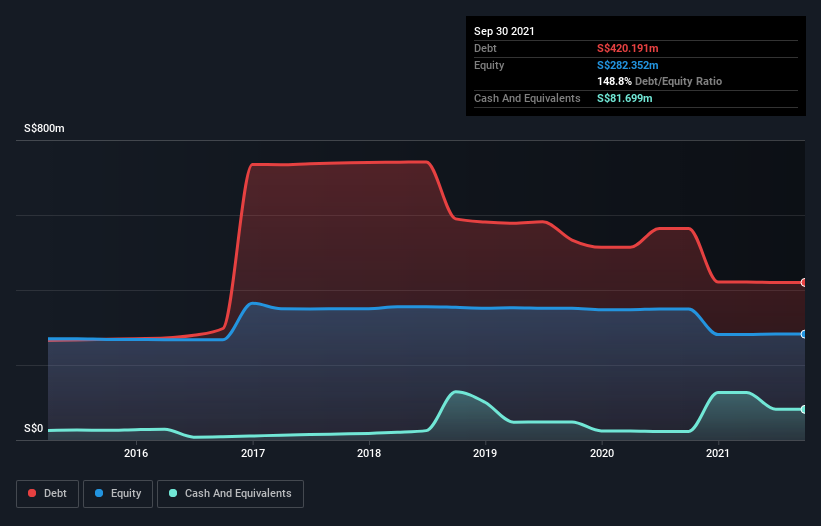Screen dimensions: 821x526
Task: Click the Debt label in tooltip
Action: click(485, 48)
